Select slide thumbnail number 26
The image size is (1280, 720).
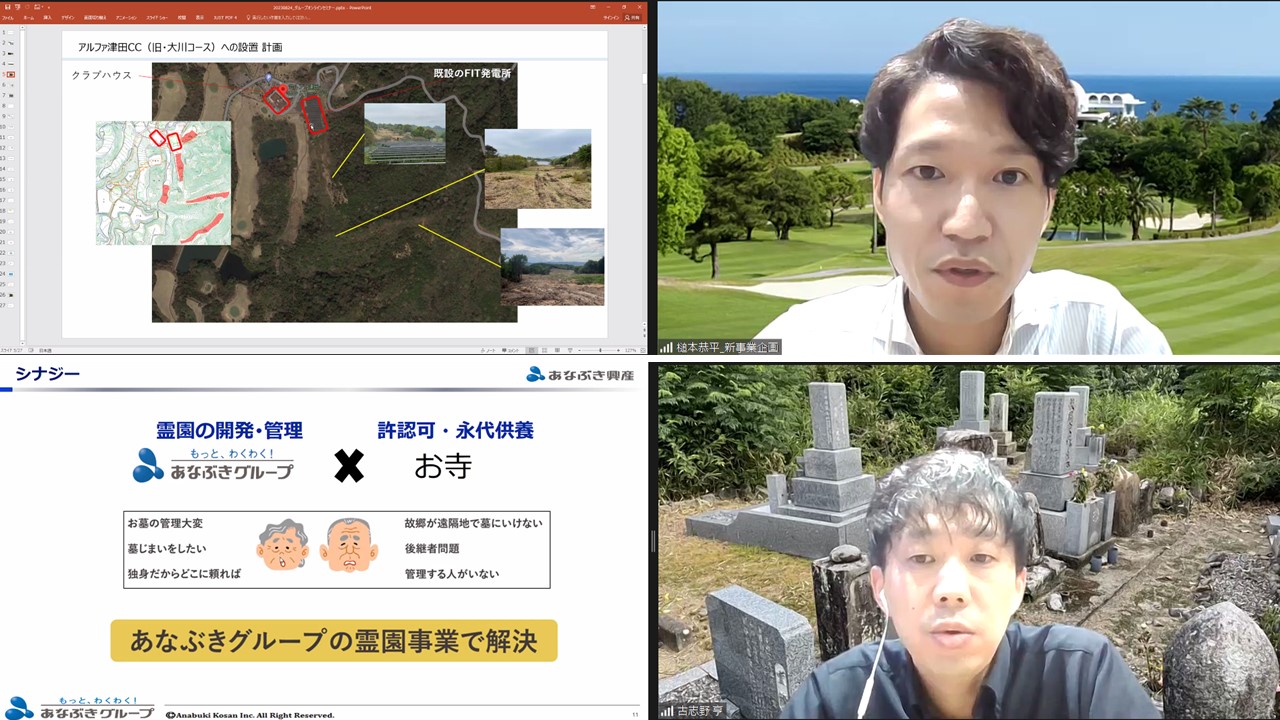pos(10,294)
